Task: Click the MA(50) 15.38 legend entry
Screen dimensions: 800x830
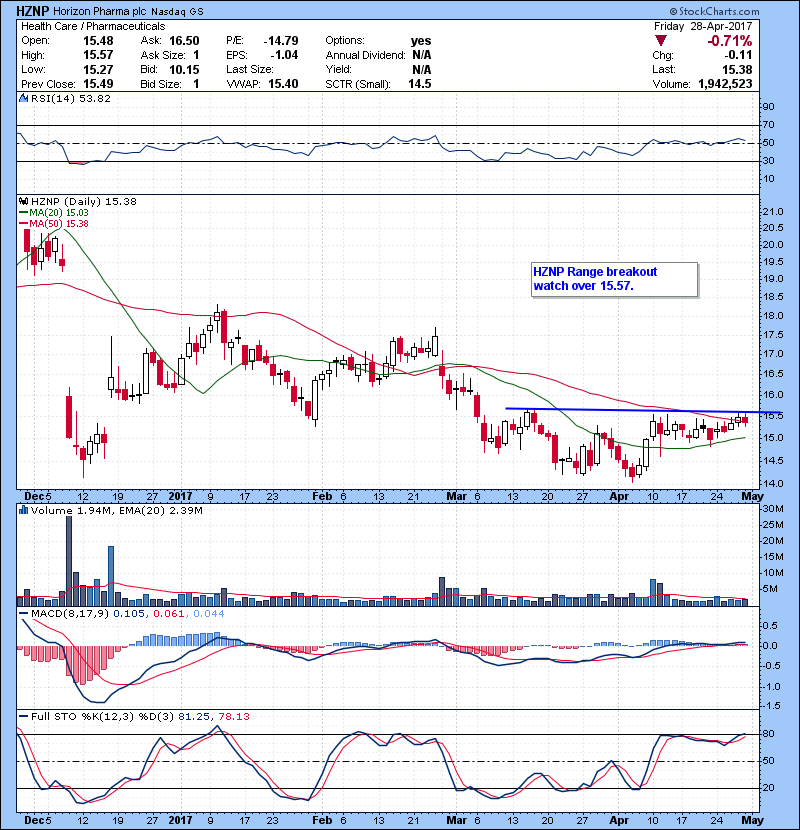Action: click(53, 223)
